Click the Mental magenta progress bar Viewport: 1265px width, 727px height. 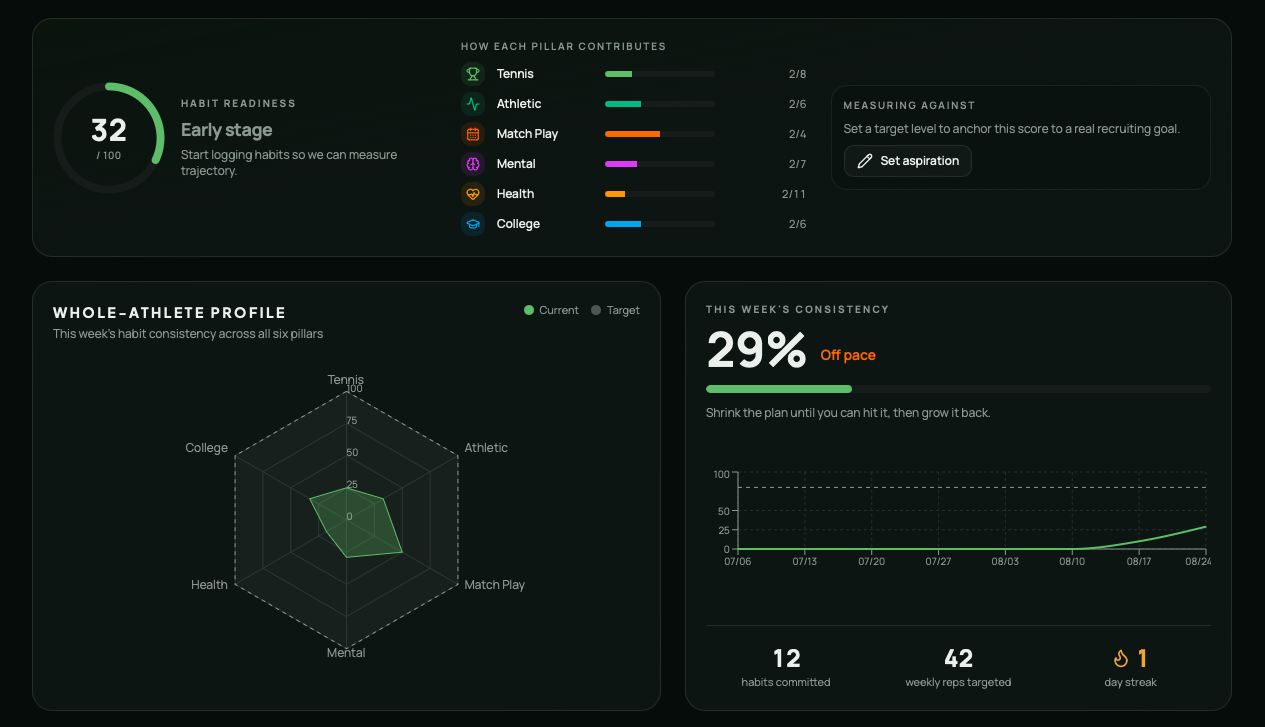660,164
